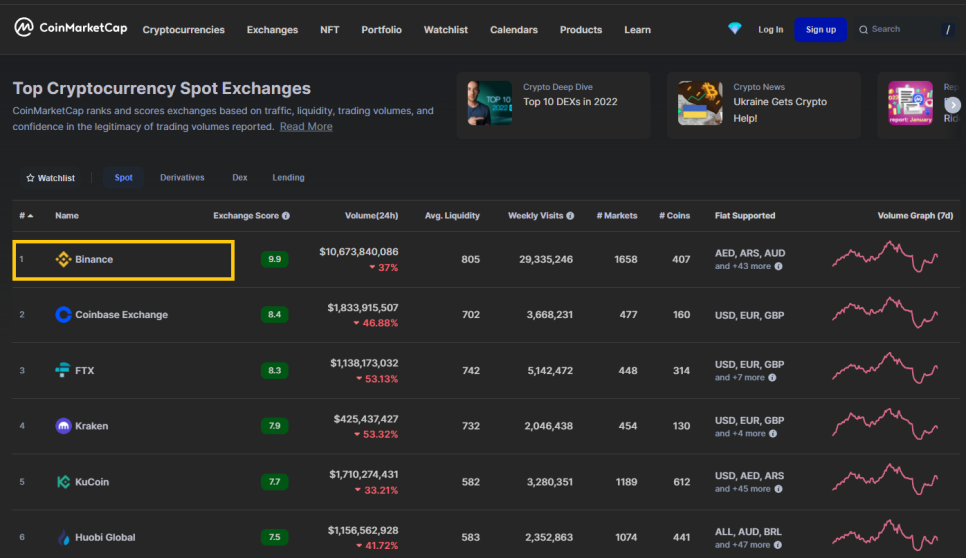Sort by # Coins column header

click(675, 216)
